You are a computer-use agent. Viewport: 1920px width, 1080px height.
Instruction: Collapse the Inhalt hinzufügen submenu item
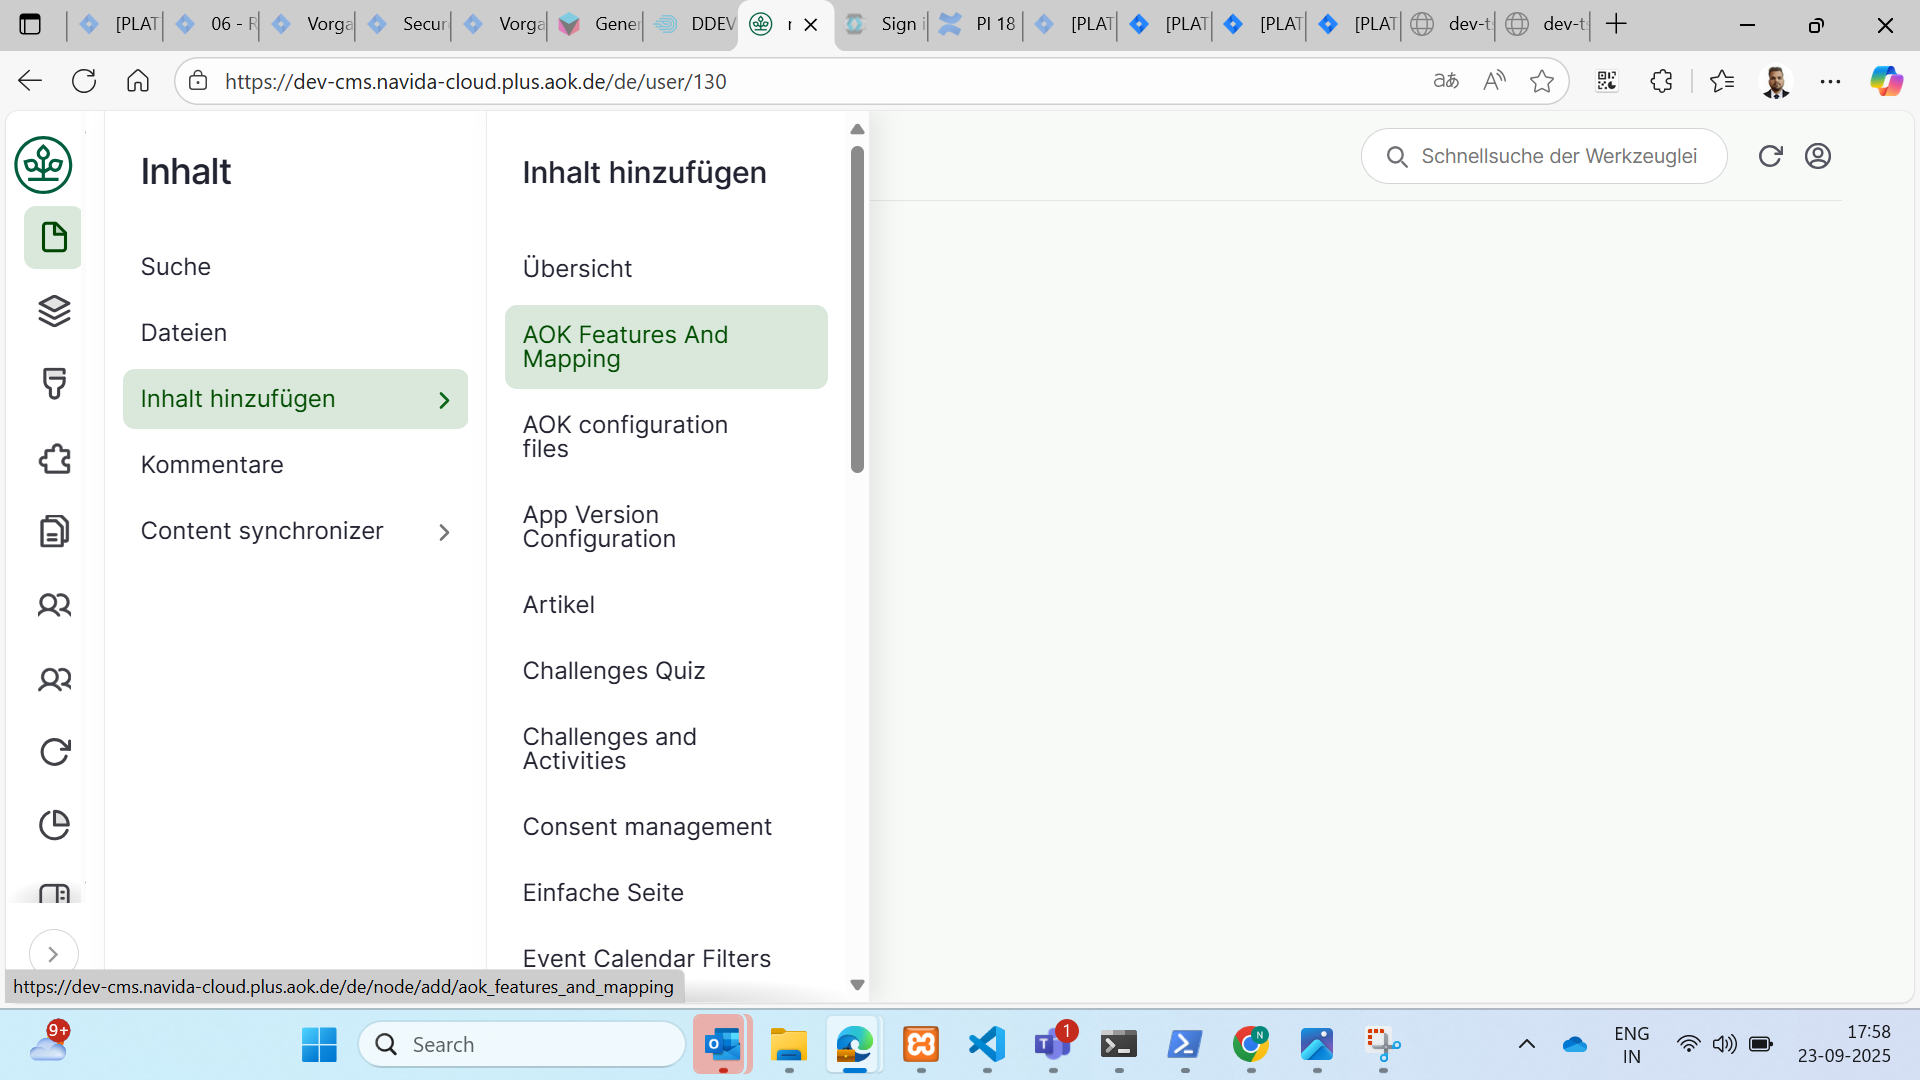(x=295, y=399)
